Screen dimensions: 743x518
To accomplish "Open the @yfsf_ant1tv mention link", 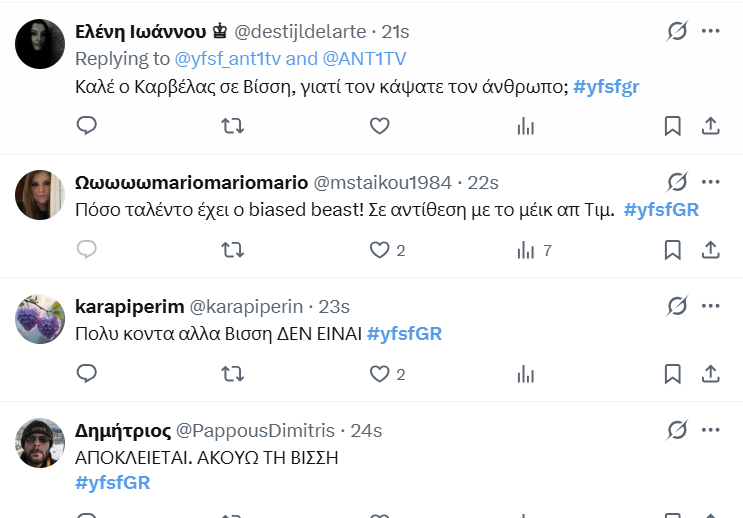I will [235, 58].
